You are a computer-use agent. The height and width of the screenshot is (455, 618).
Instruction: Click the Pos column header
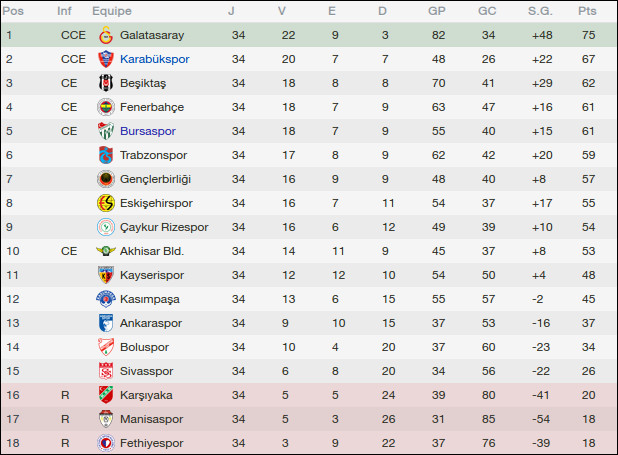[x=13, y=11]
